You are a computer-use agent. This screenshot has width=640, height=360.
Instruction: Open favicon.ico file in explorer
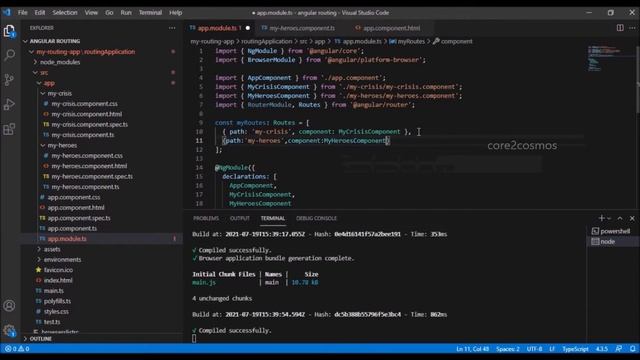click(58, 270)
